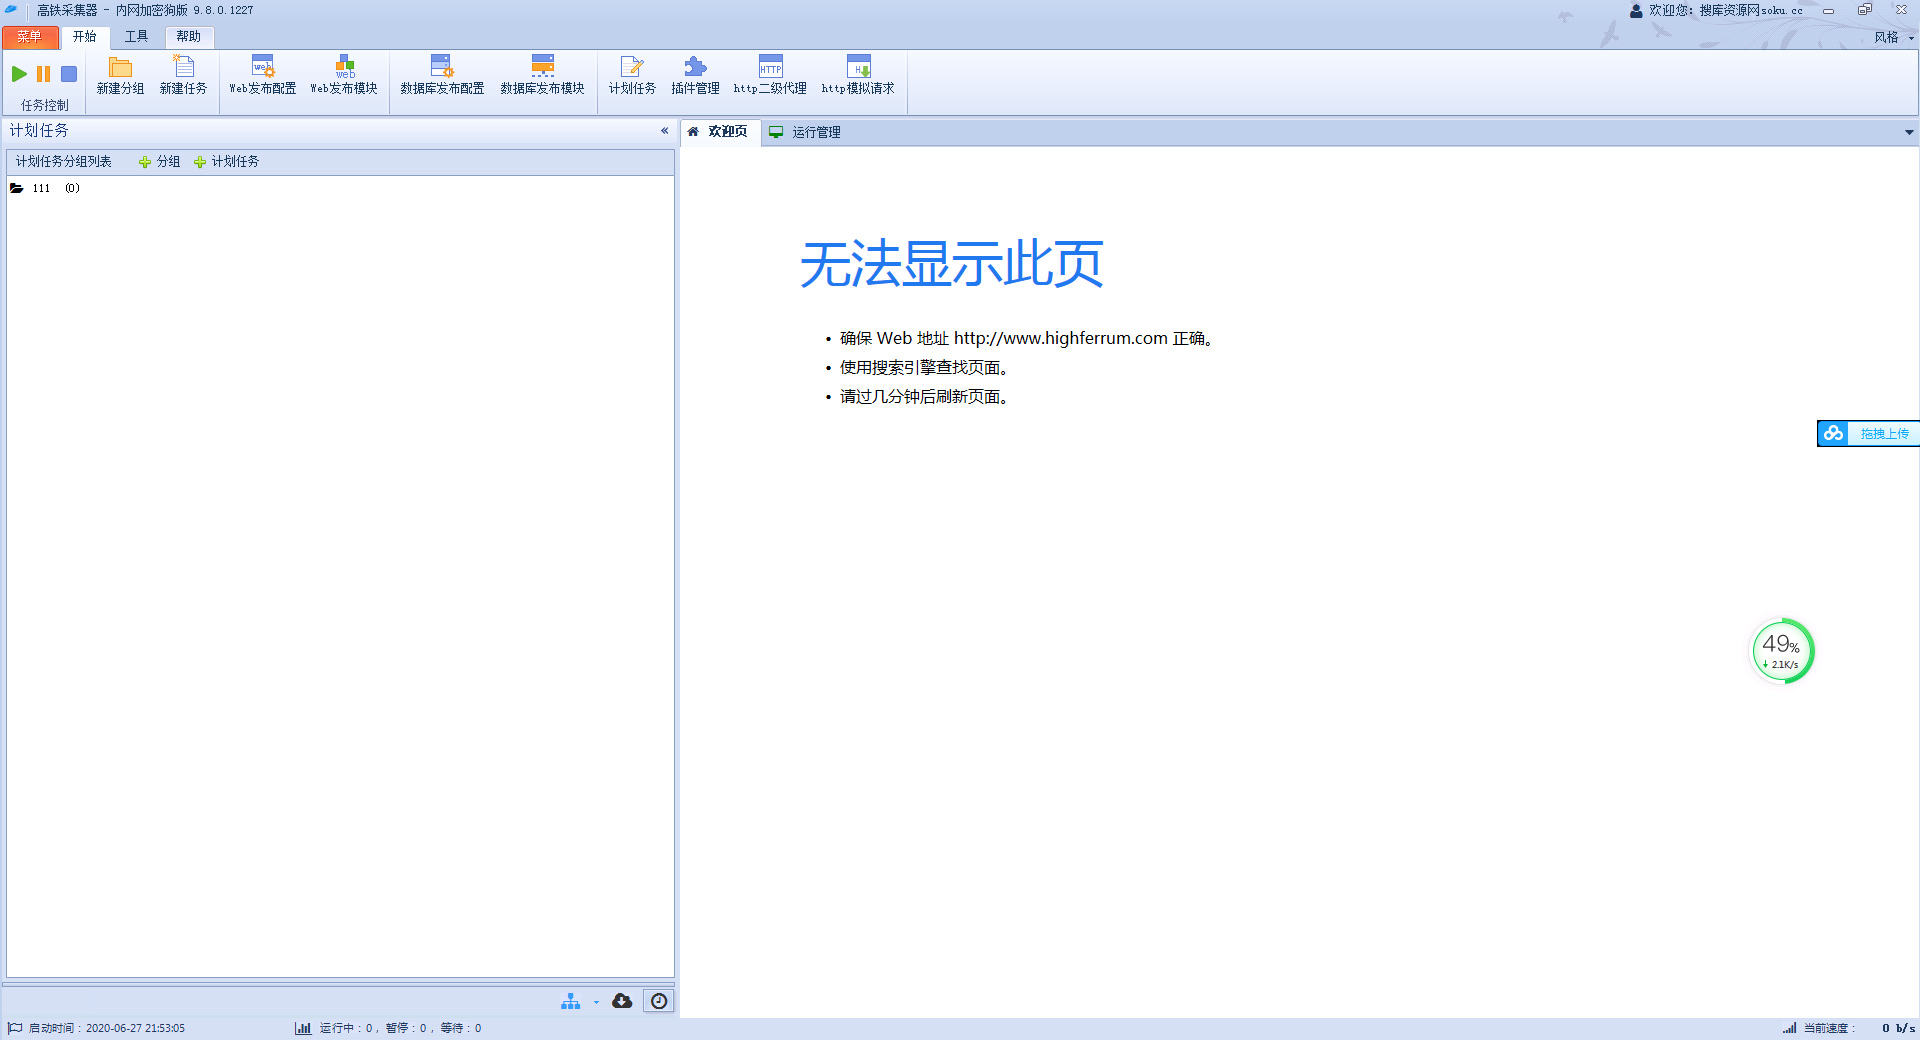1920x1040 pixels.
Task: Open the document tabs list dropdown arrow
Action: pyautogui.click(x=1908, y=132)
